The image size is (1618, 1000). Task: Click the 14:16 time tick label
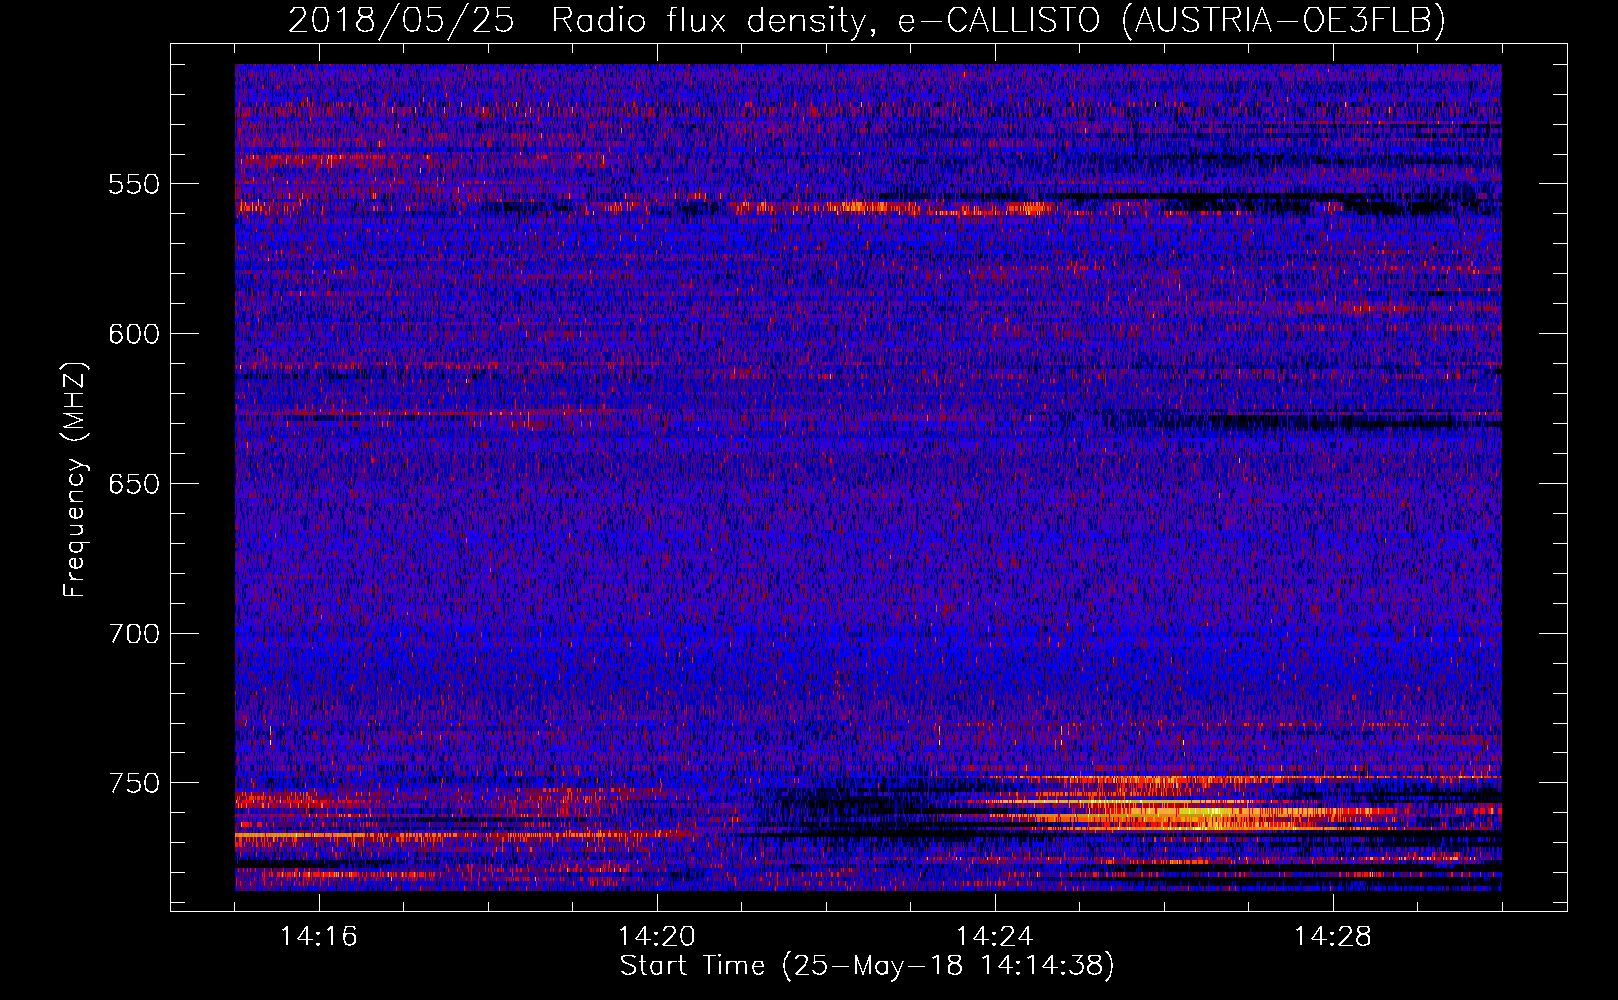tap(319, 937)
